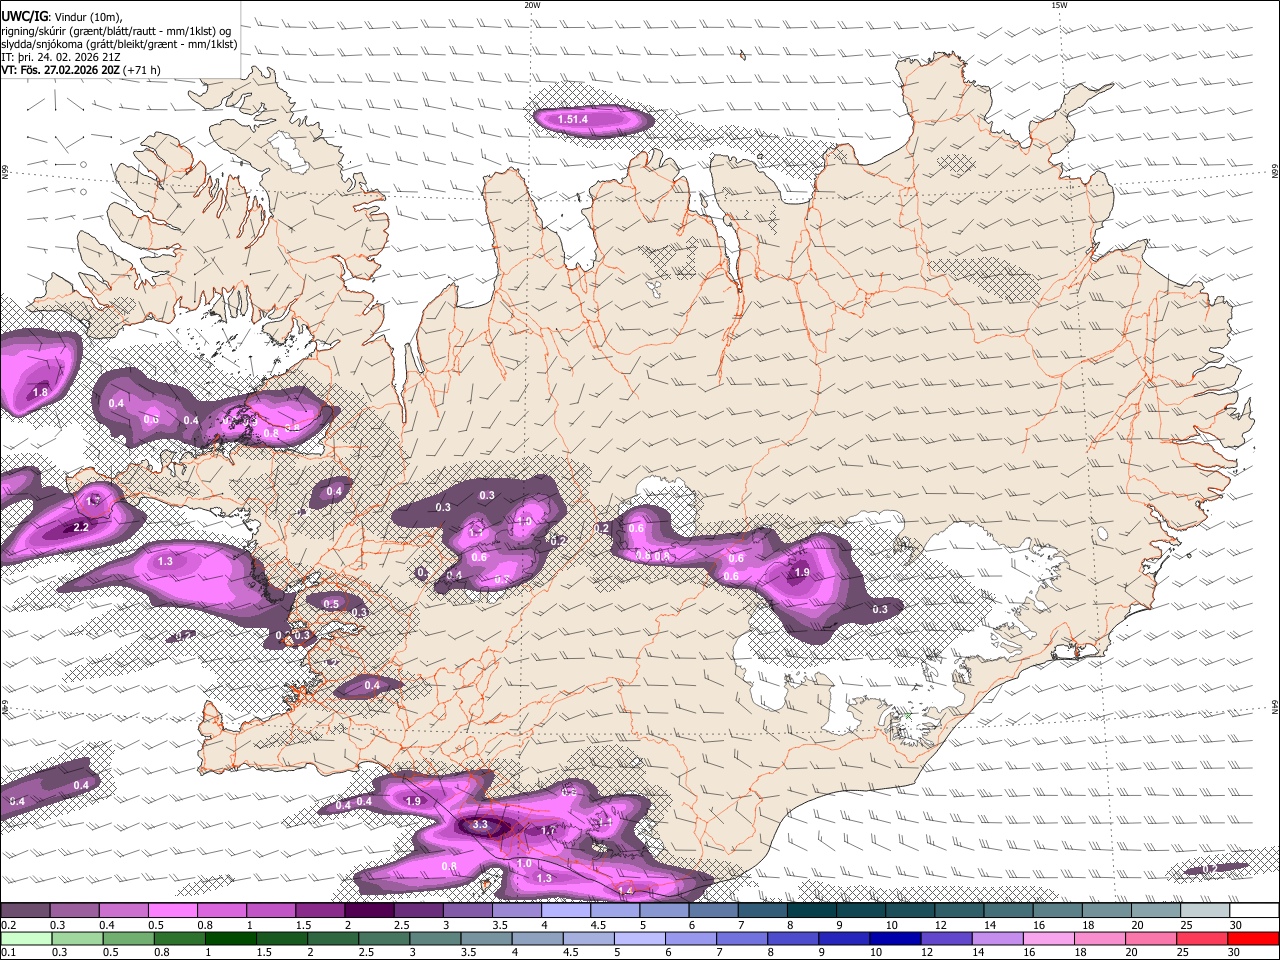This screenshot has width=1280, height=960.
Task: Click the '1.51.4' value on the northern offshore patch
Action: tap(573, 120)
